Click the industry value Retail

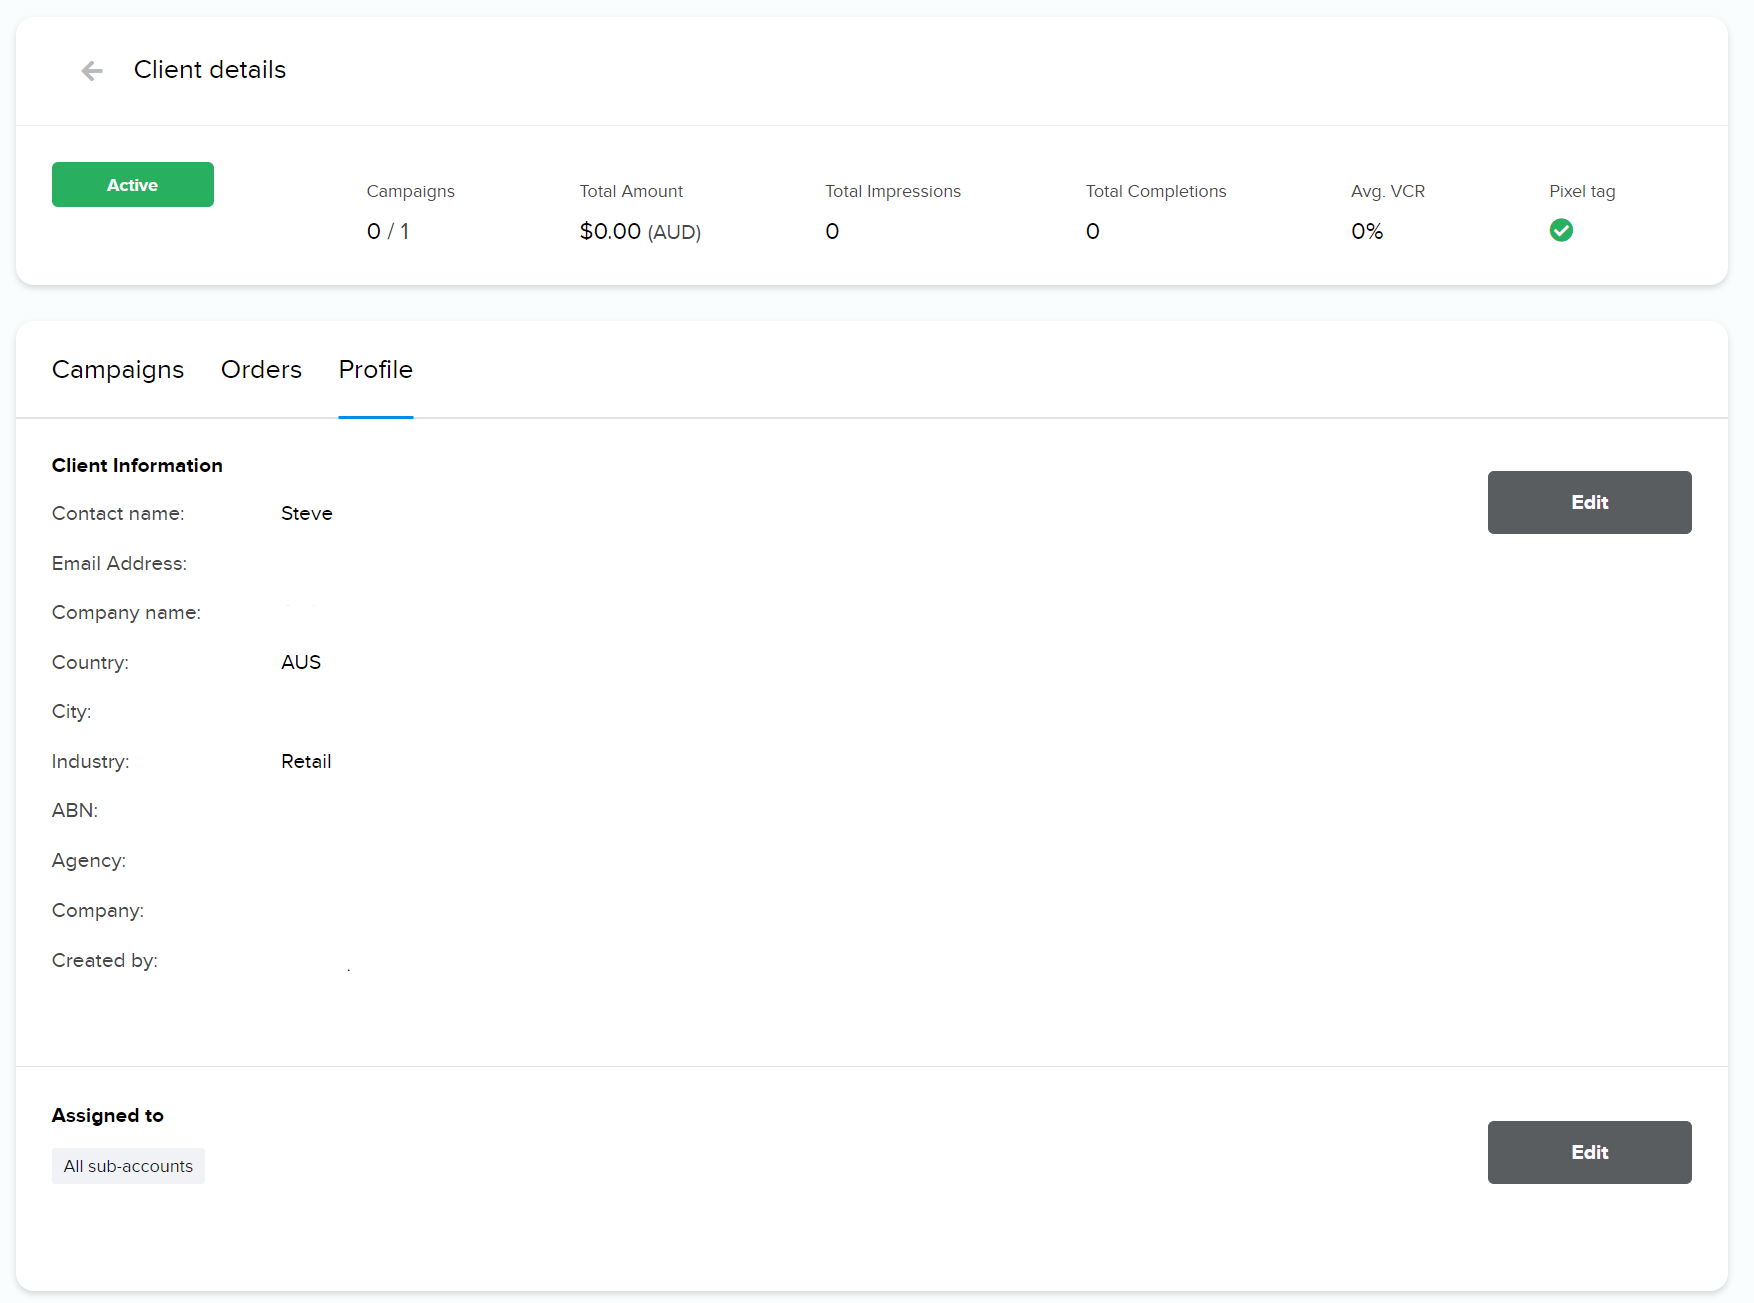306,762
